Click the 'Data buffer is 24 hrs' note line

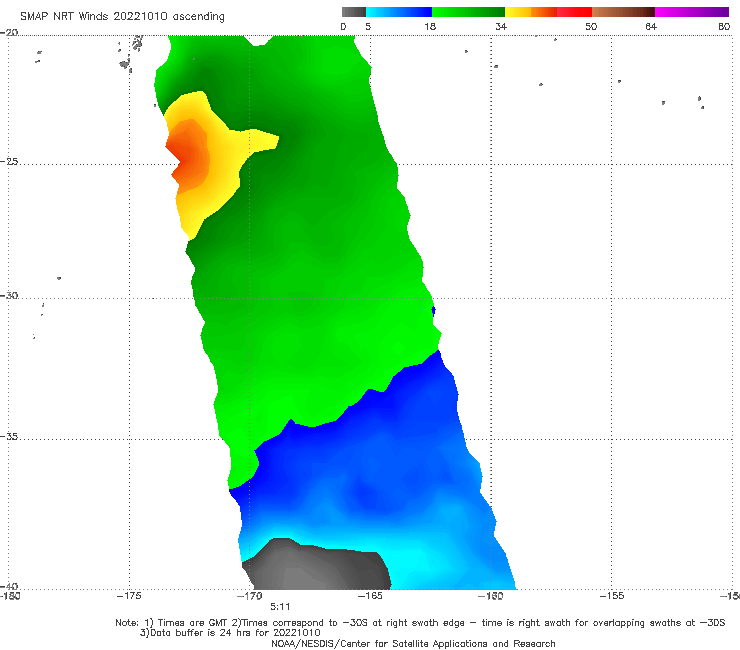[x=230, y=633]
